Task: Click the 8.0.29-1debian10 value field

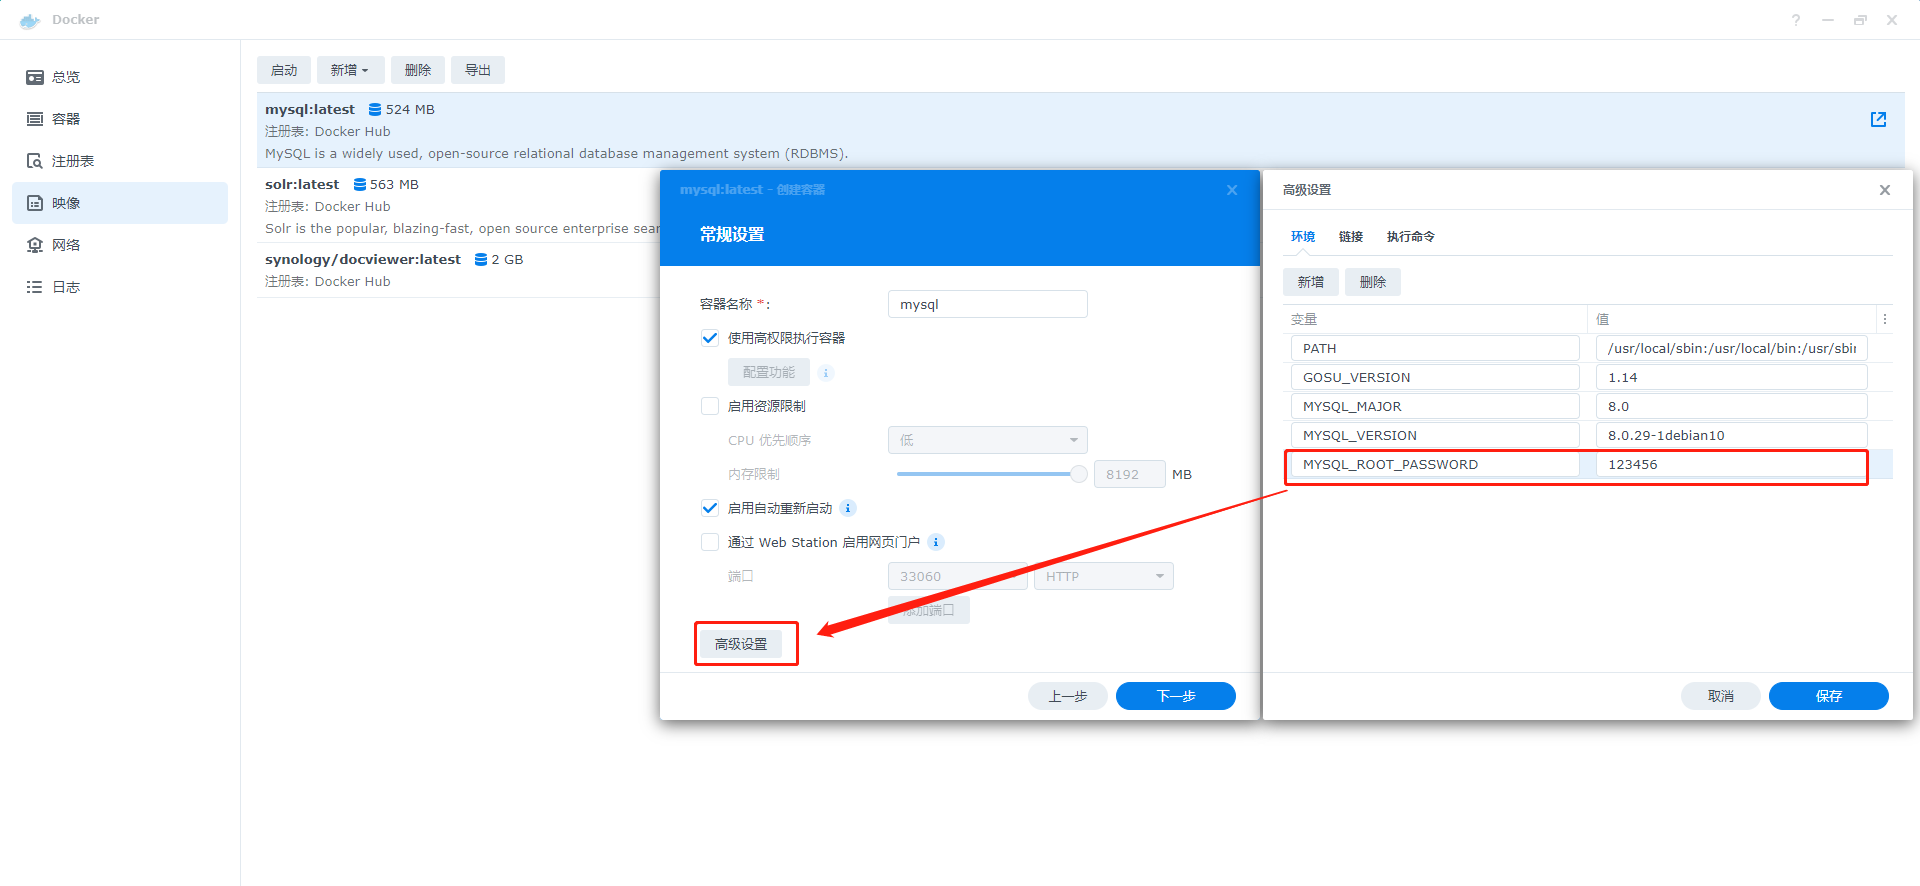Action: [x=1732, y=435]
